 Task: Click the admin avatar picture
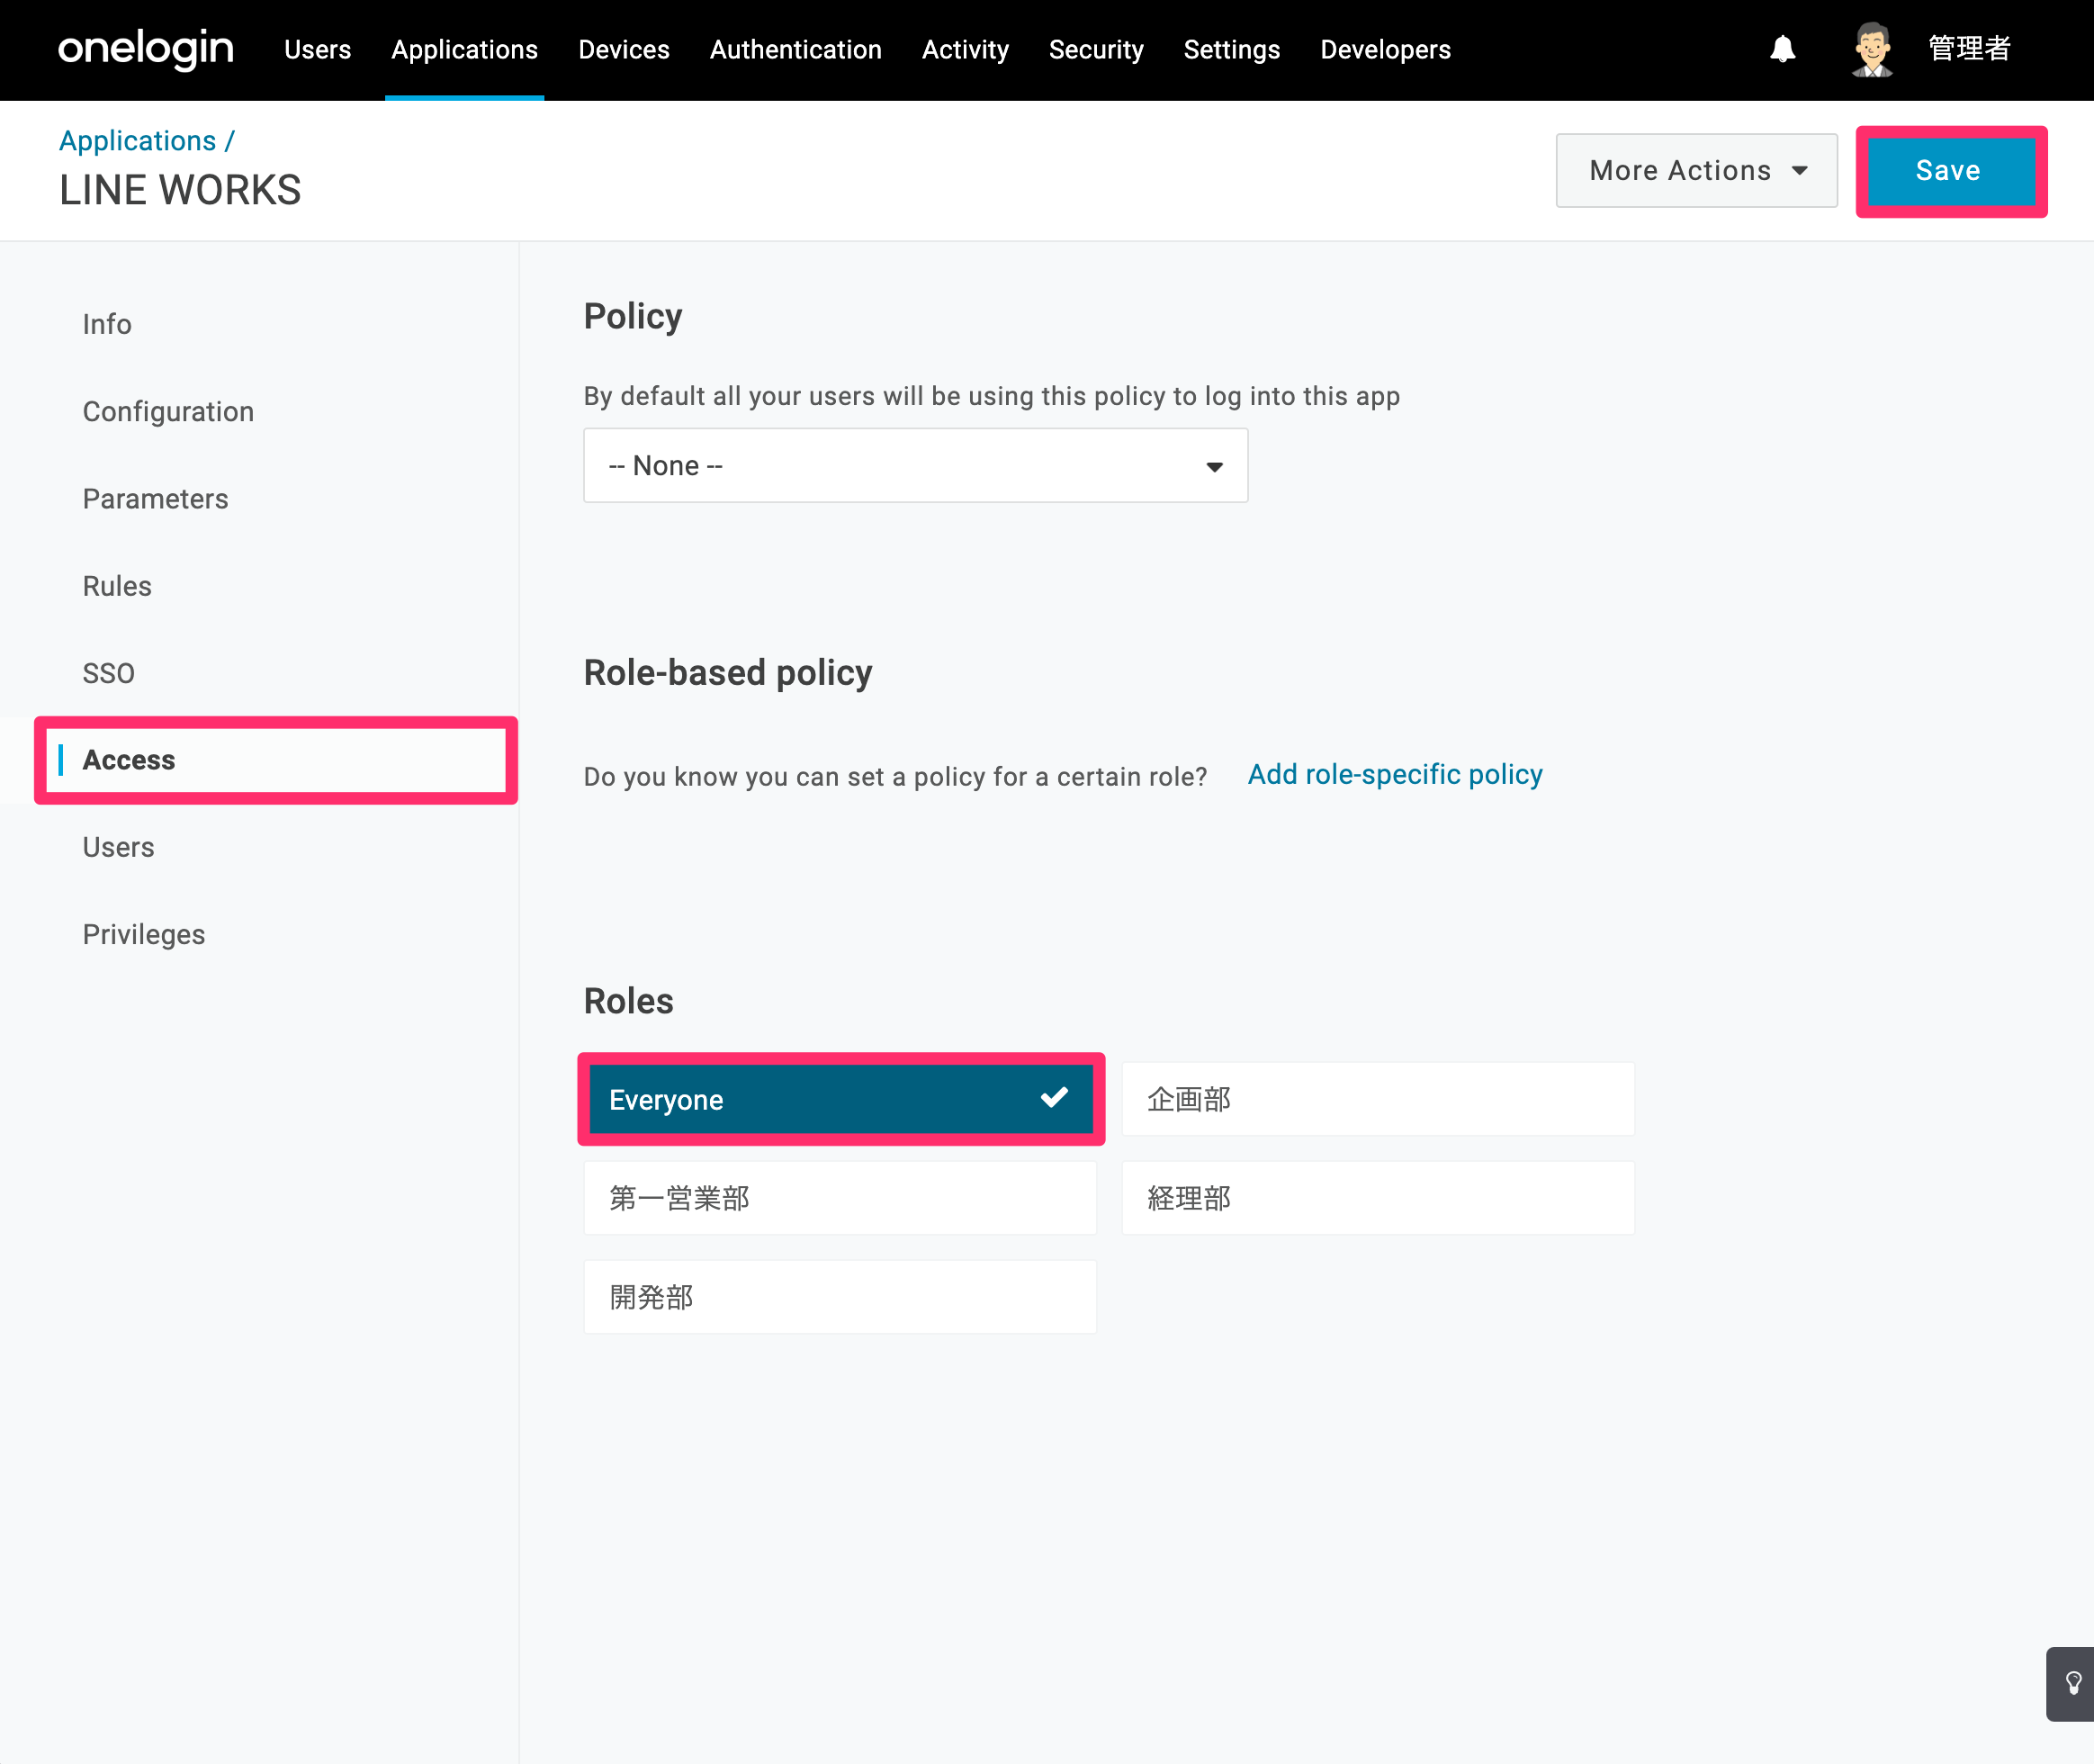(x=1872, y=49)
